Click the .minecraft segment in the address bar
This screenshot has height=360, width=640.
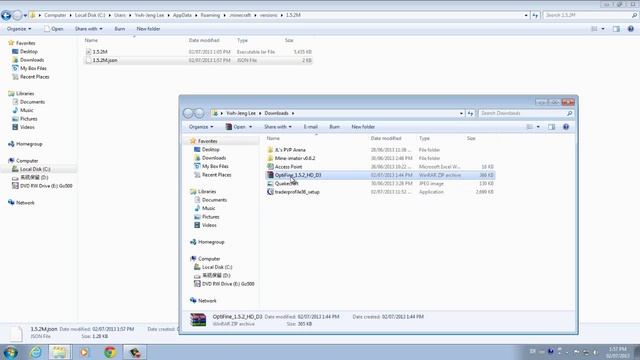point(240,15)
